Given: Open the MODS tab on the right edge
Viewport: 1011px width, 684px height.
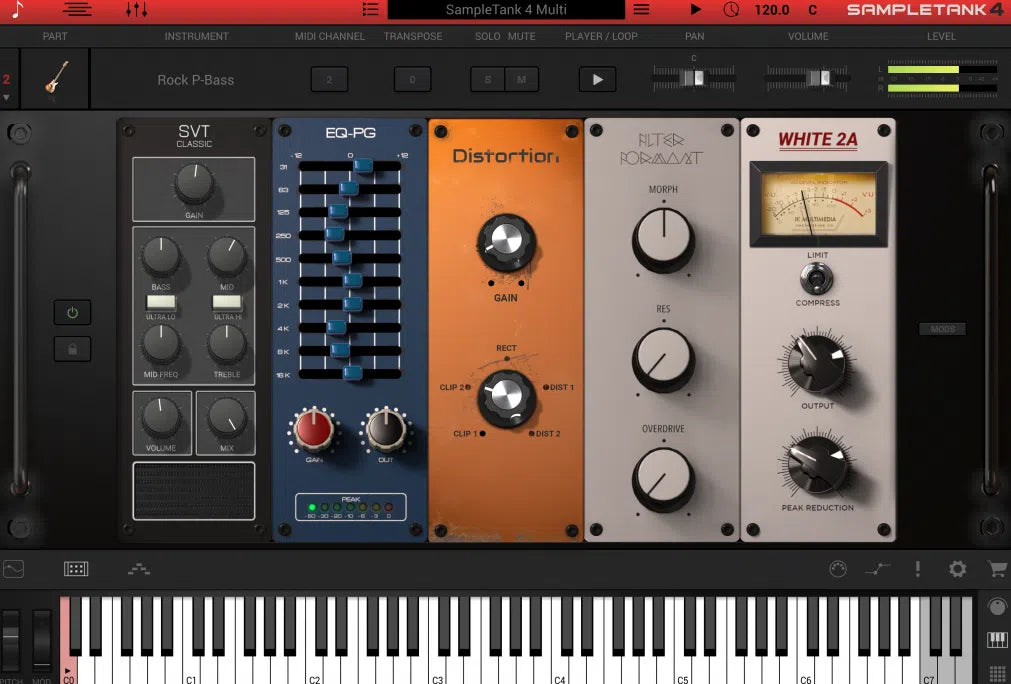Looking at the screenshot, I should [x=941, y=328].
